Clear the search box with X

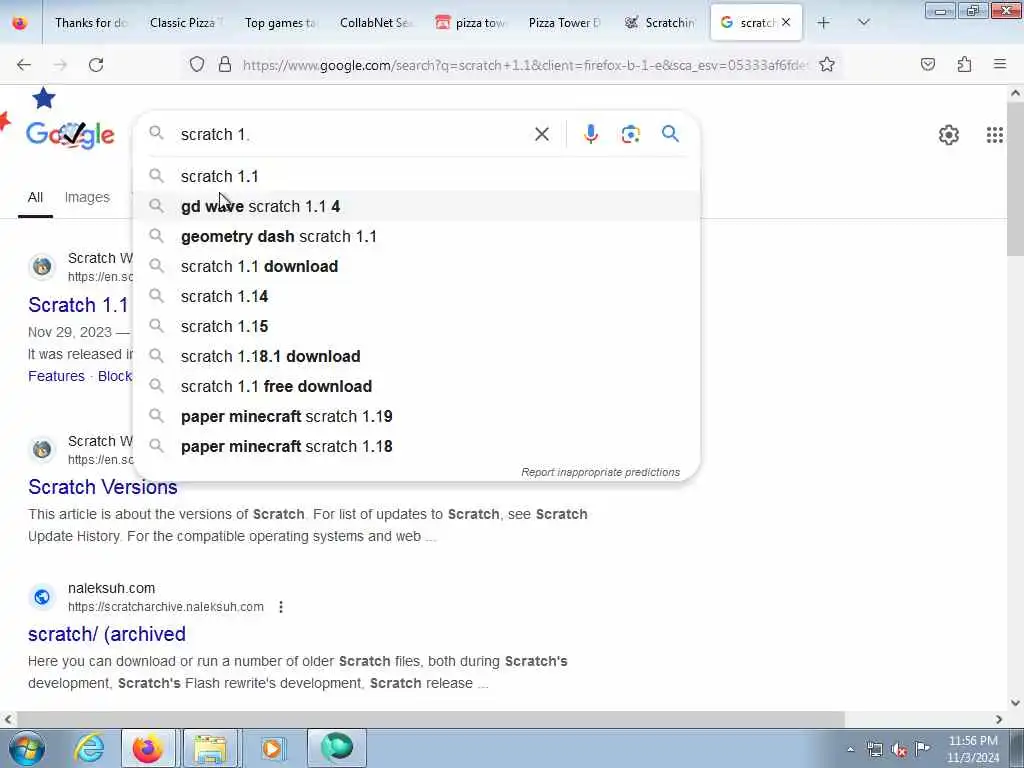coord(541,135)
